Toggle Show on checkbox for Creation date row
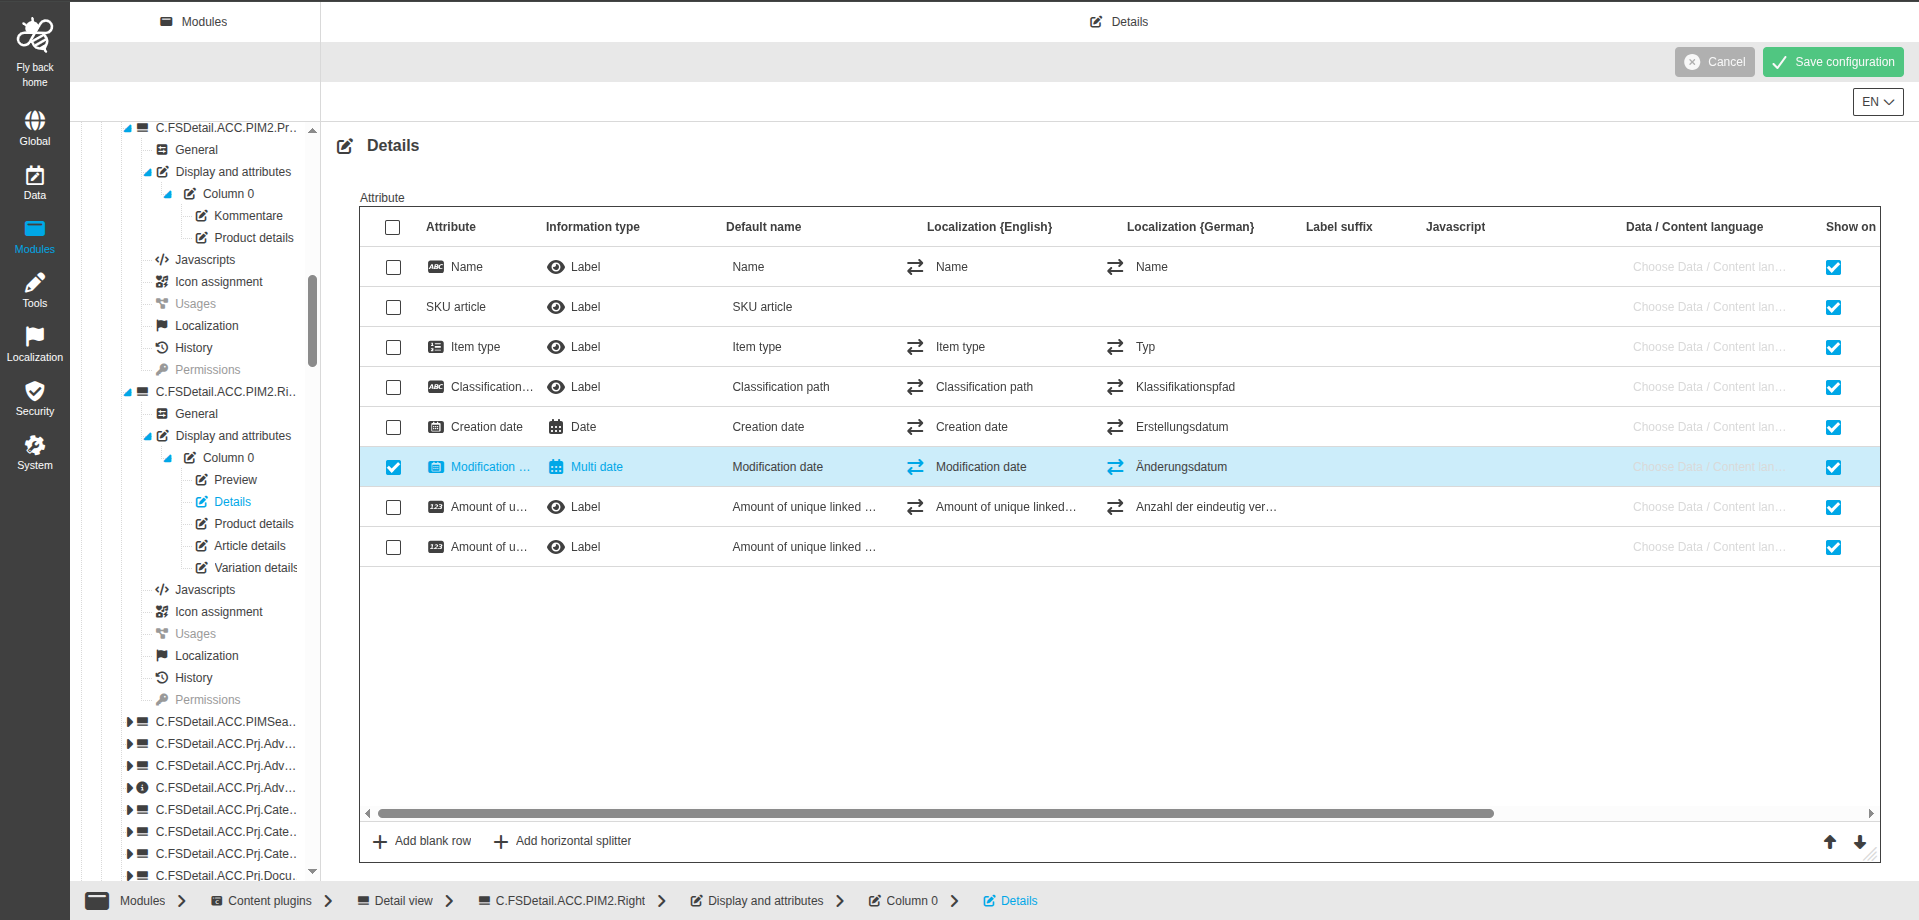Screen dimensions: 1919x920 coord(1833,427)
